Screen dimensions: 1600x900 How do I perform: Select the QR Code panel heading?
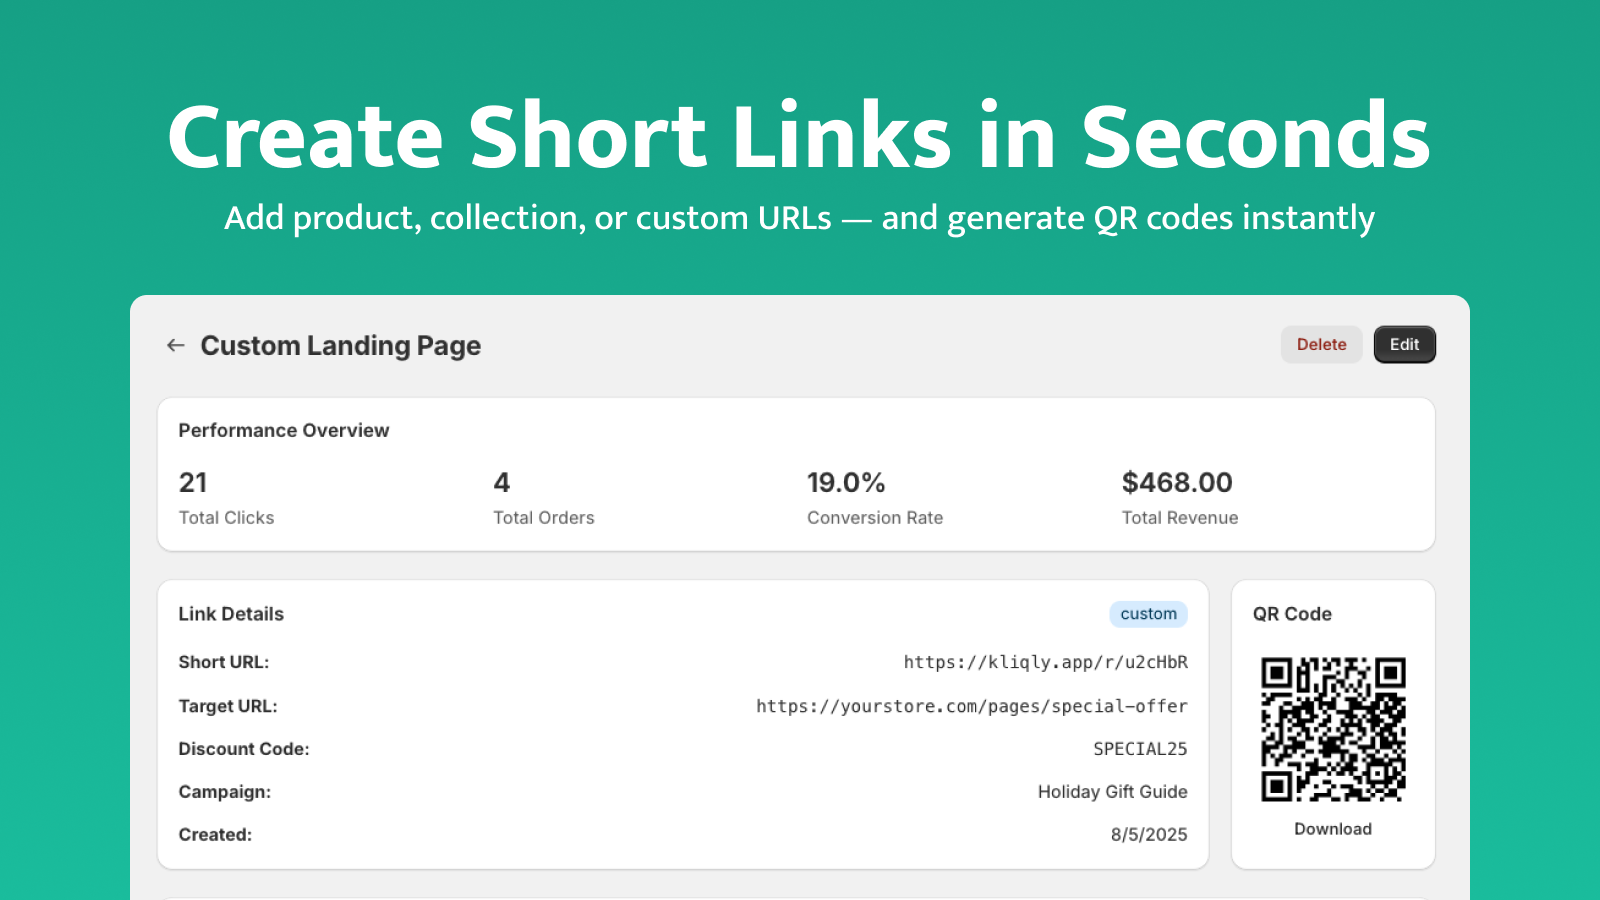pos(1292,613)
